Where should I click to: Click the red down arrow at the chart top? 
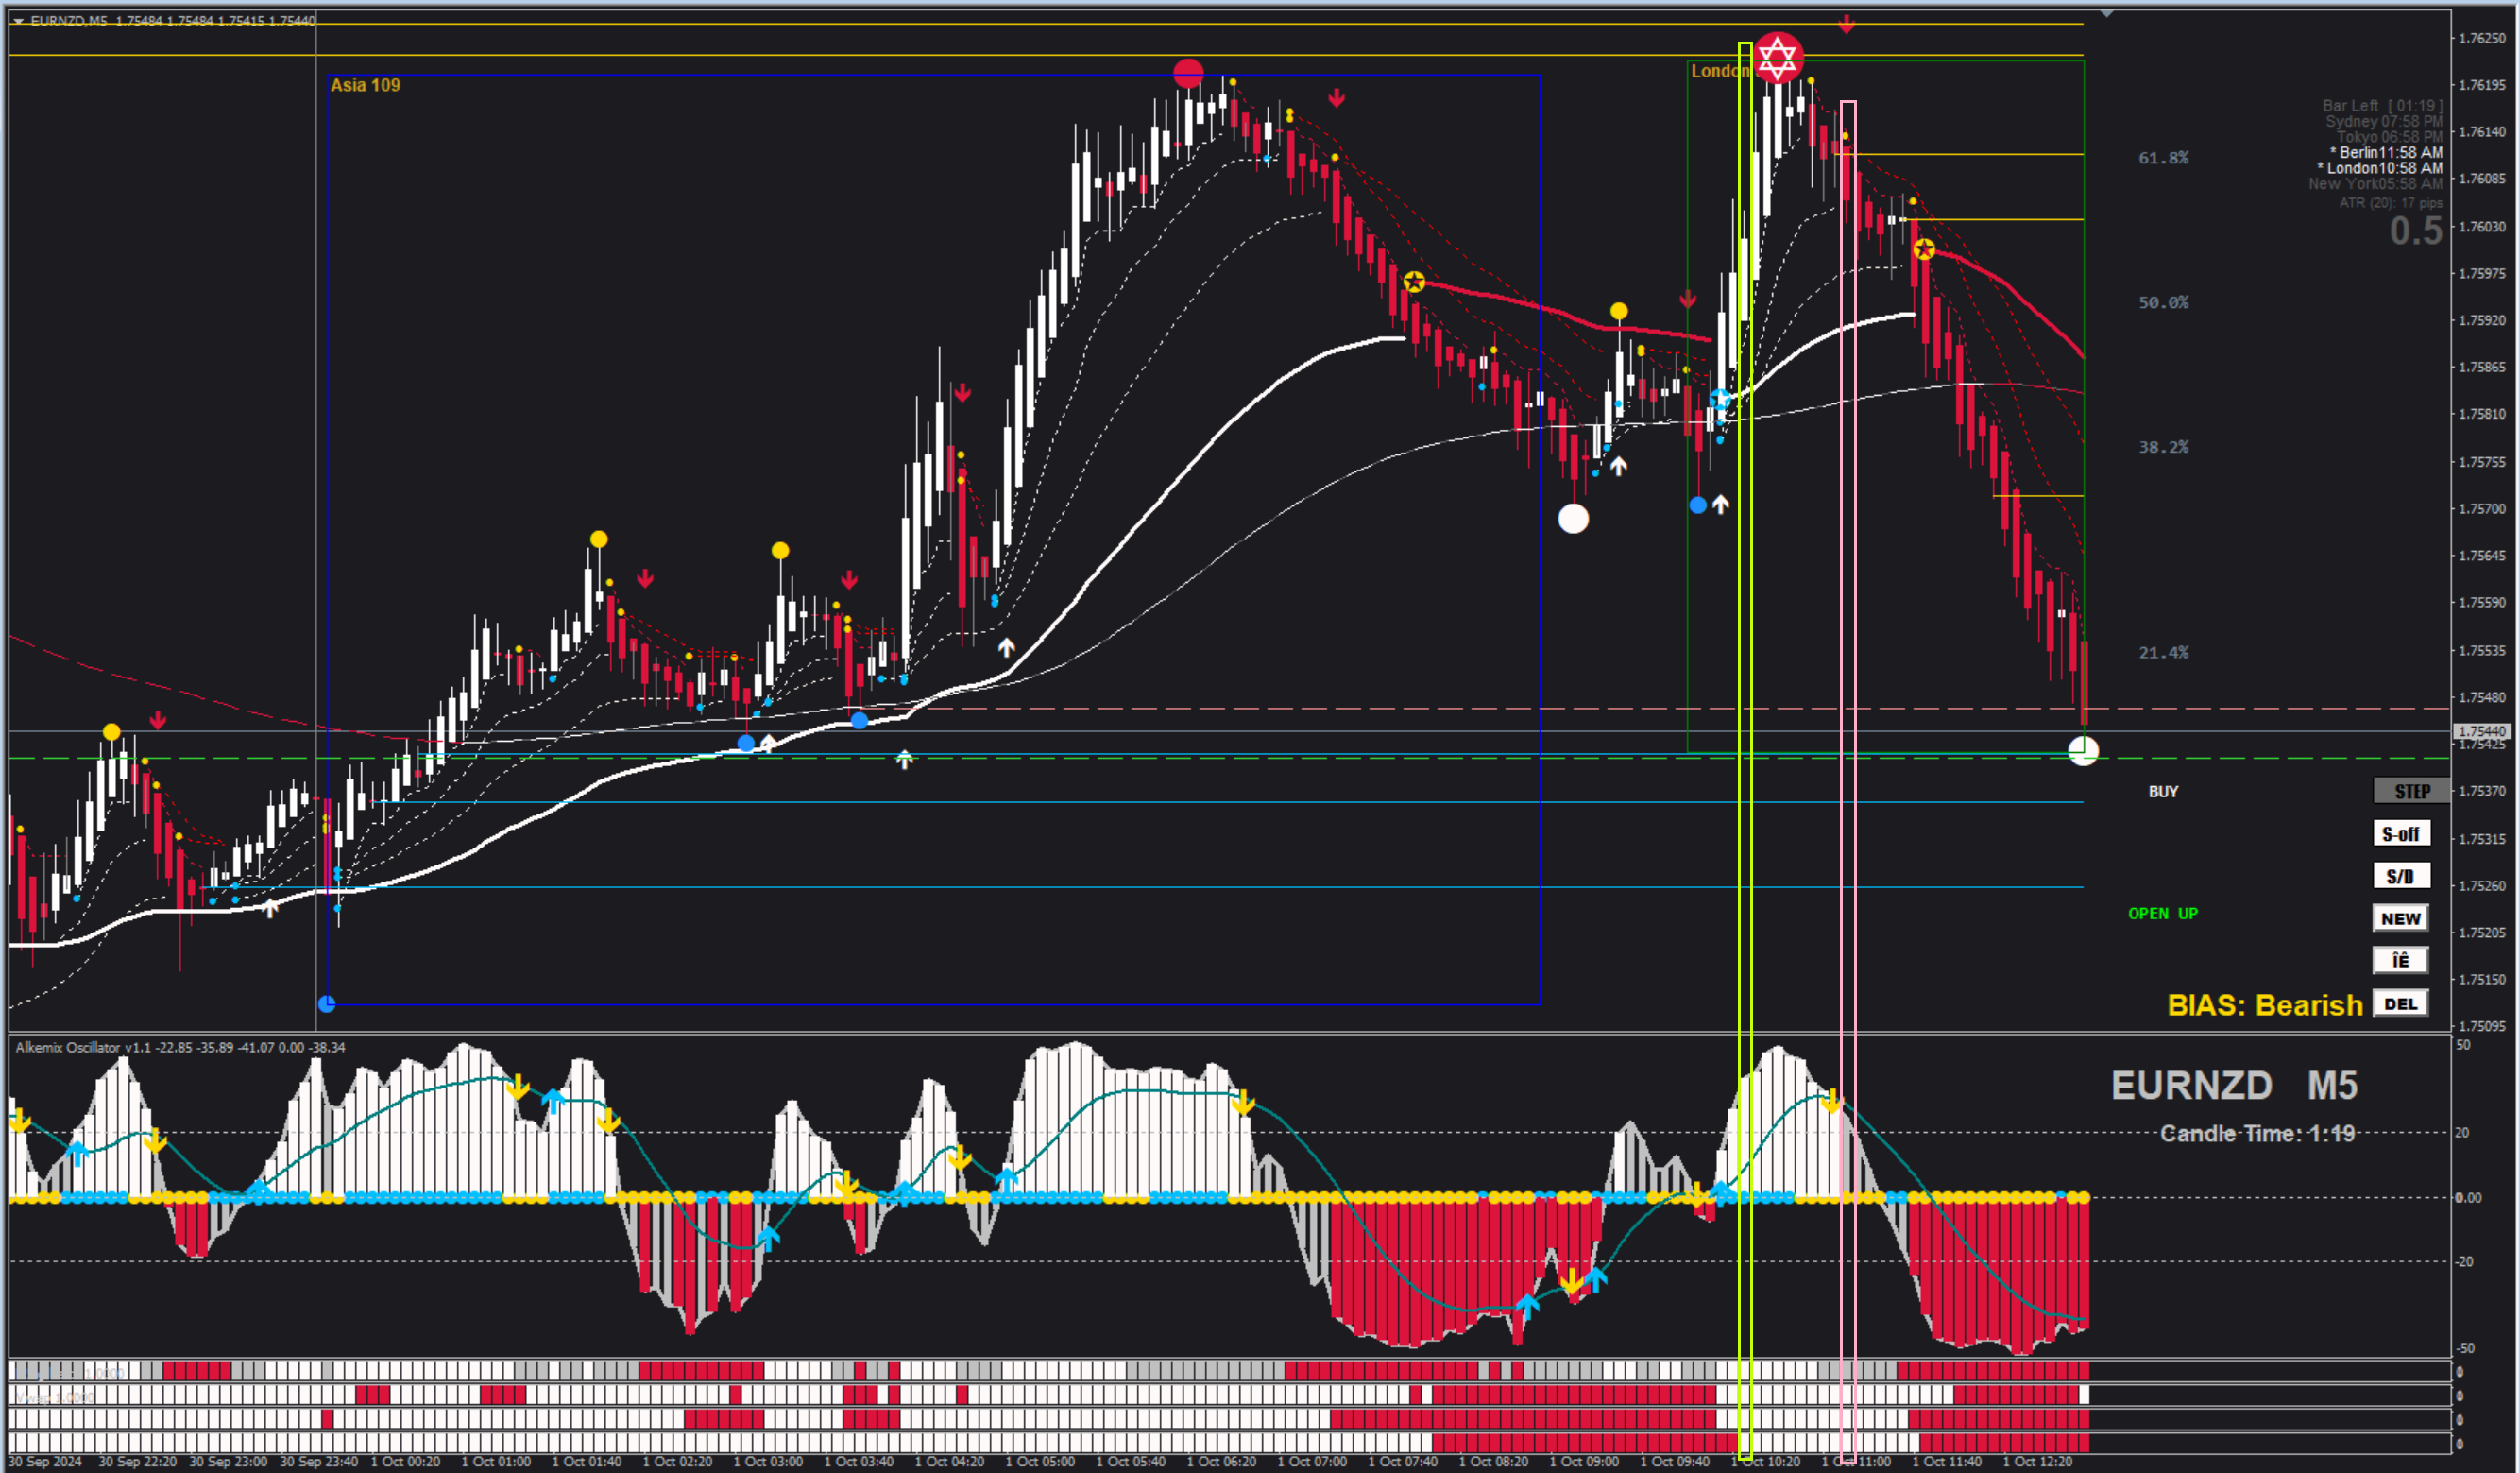[1846, 24]
